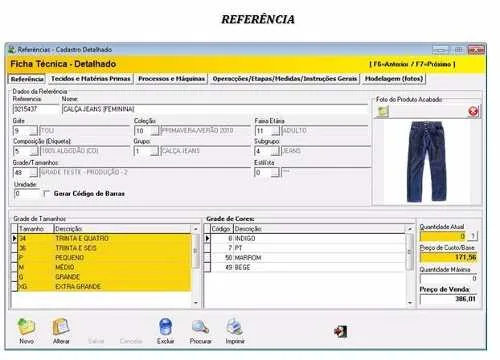Open the Estilista lookup button
Viewport: 500px width, 360px height.
coord(275,172)
